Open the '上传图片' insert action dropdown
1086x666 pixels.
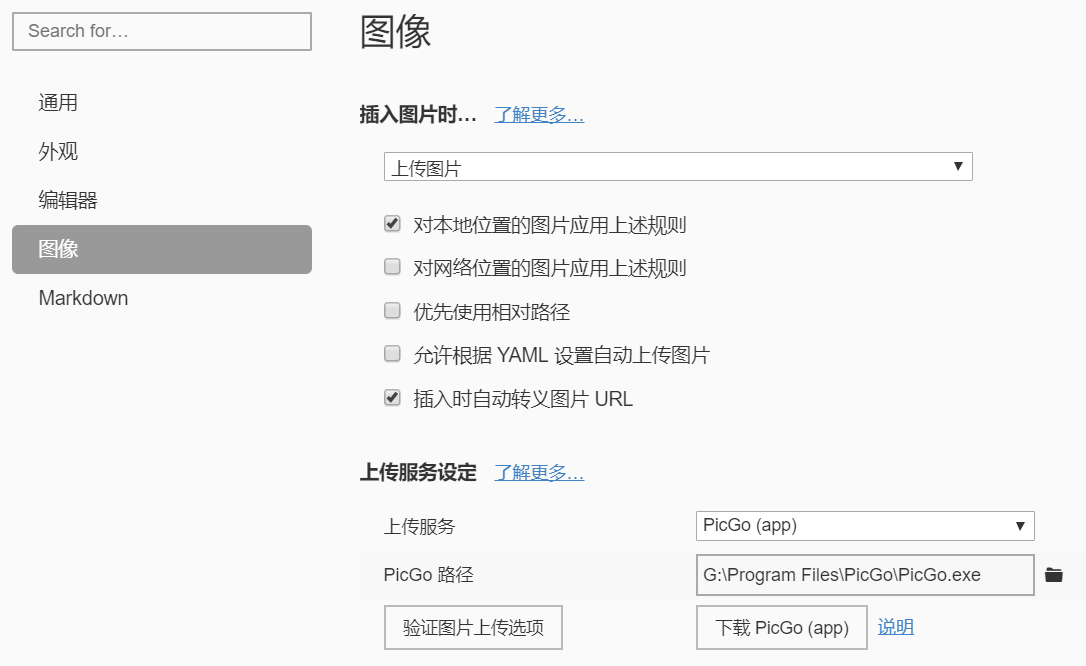click(678, 167)
